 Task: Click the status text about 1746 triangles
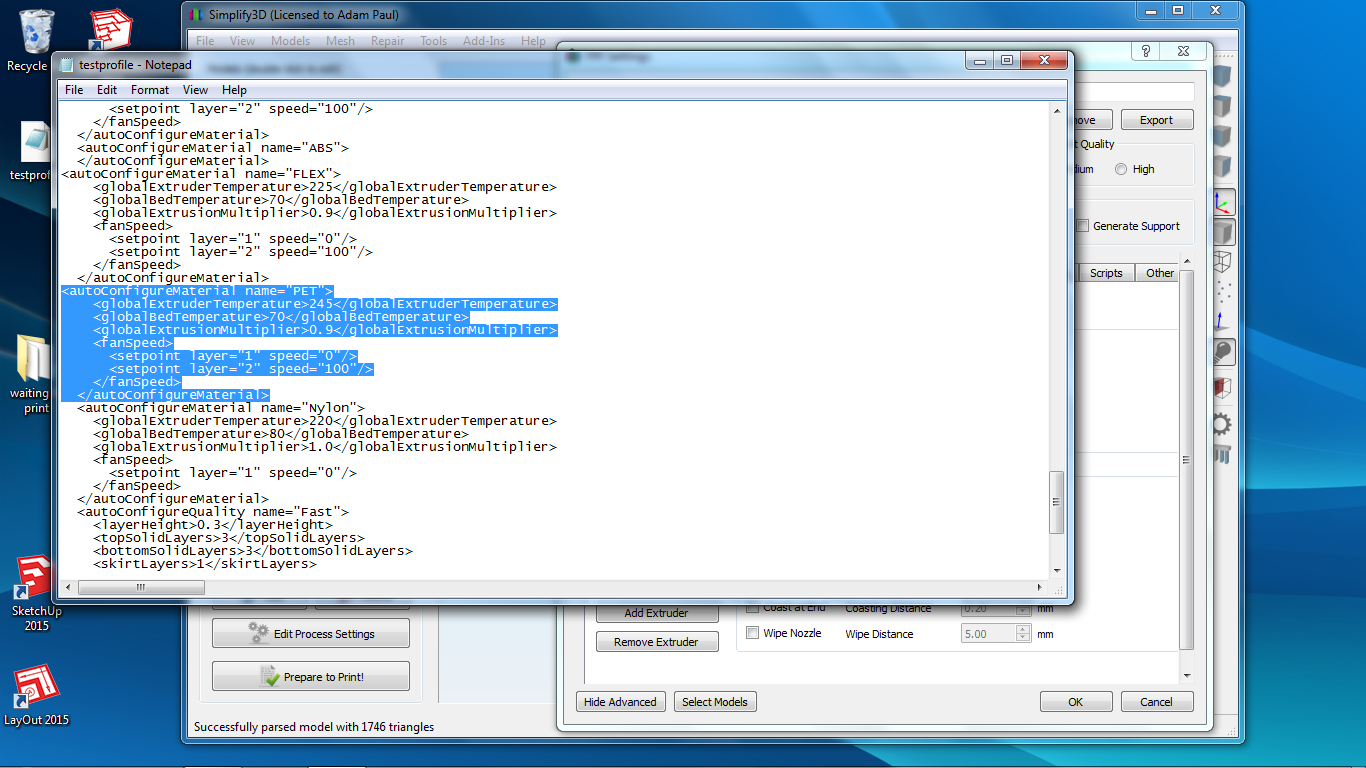(x=314, y=727)
